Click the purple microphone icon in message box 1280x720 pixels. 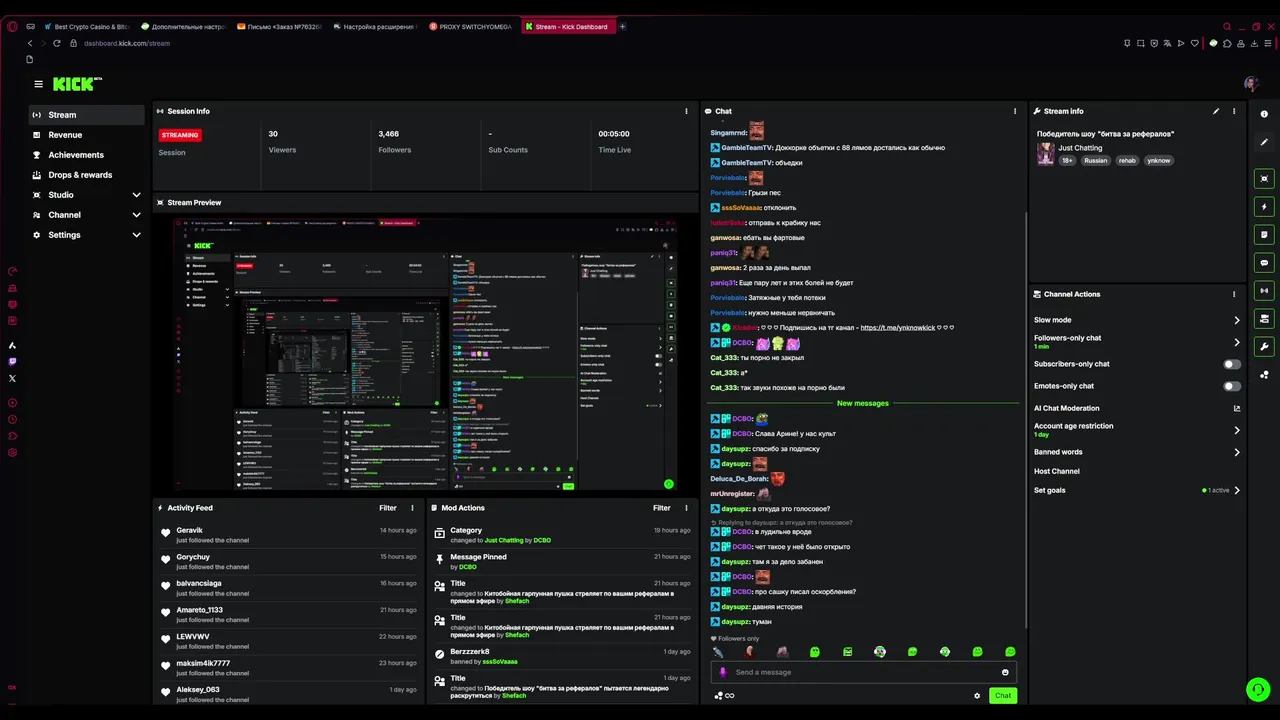[723, 672]
